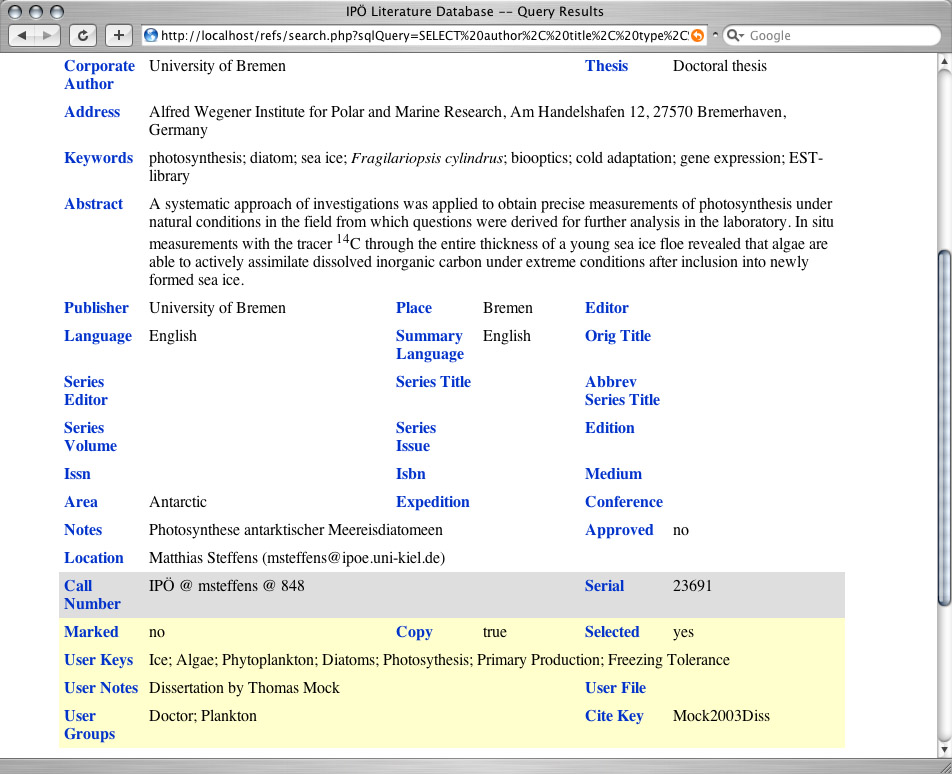
Task: Add bookmark with the plus button
Action: click(x=119, y=35)
